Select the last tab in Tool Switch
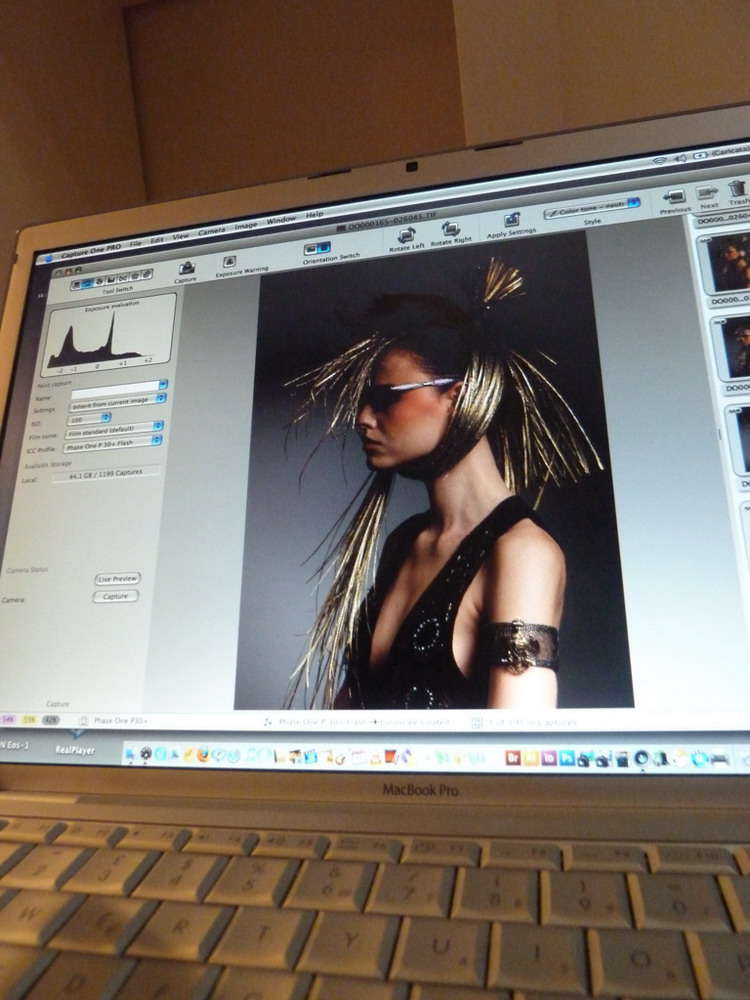The image size is (750, 1000). (x=147, y=274)
